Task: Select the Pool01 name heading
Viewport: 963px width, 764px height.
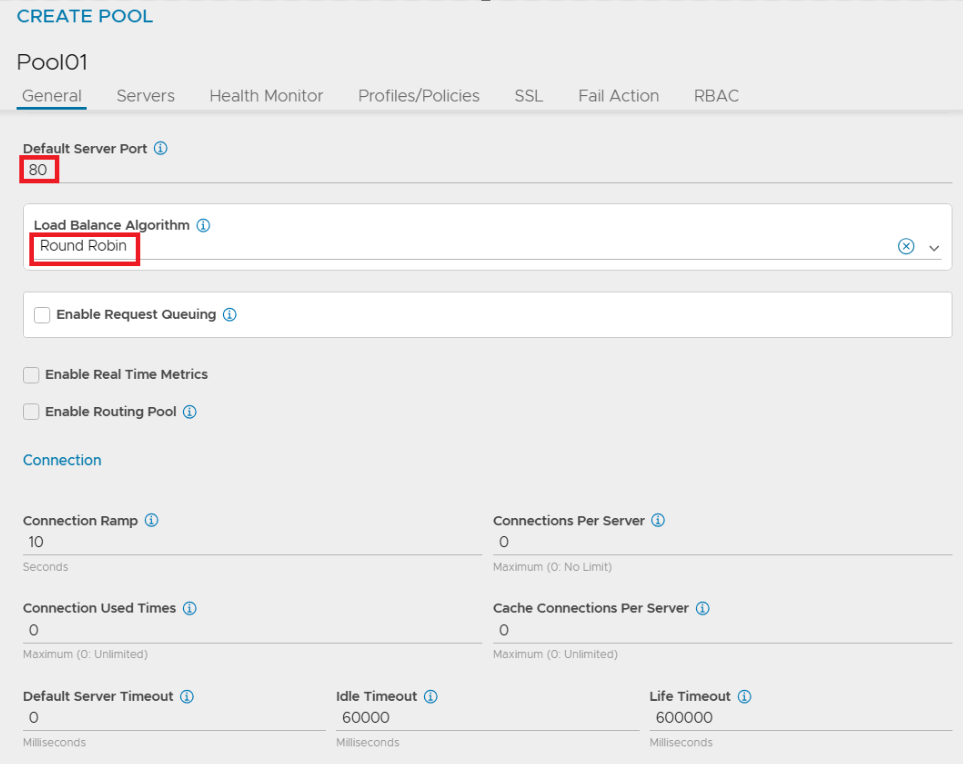Action: pos(52,62)
